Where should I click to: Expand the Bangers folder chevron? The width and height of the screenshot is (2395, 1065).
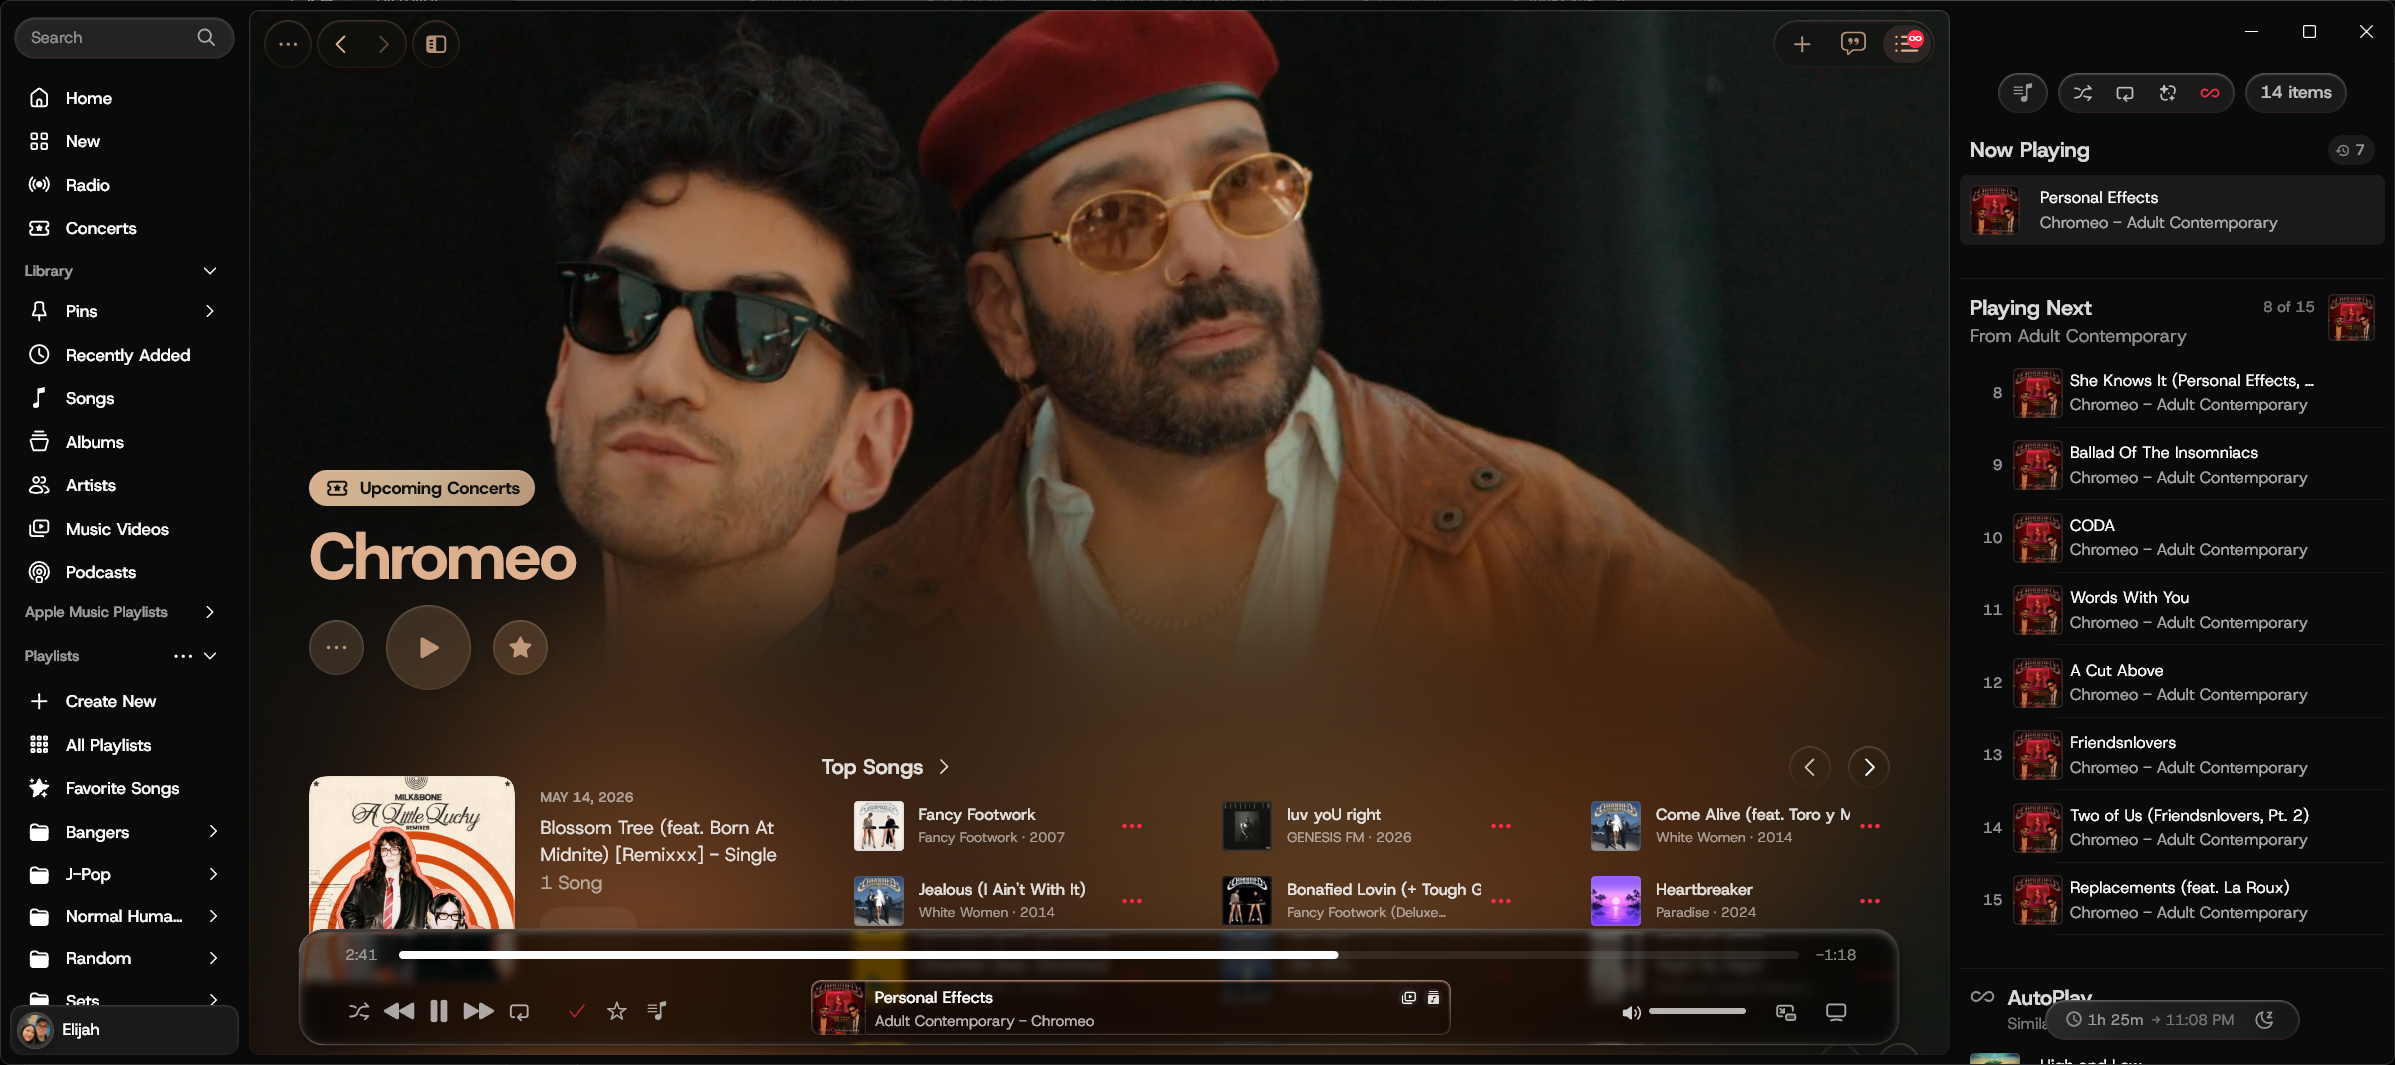[x=213, y=831]
